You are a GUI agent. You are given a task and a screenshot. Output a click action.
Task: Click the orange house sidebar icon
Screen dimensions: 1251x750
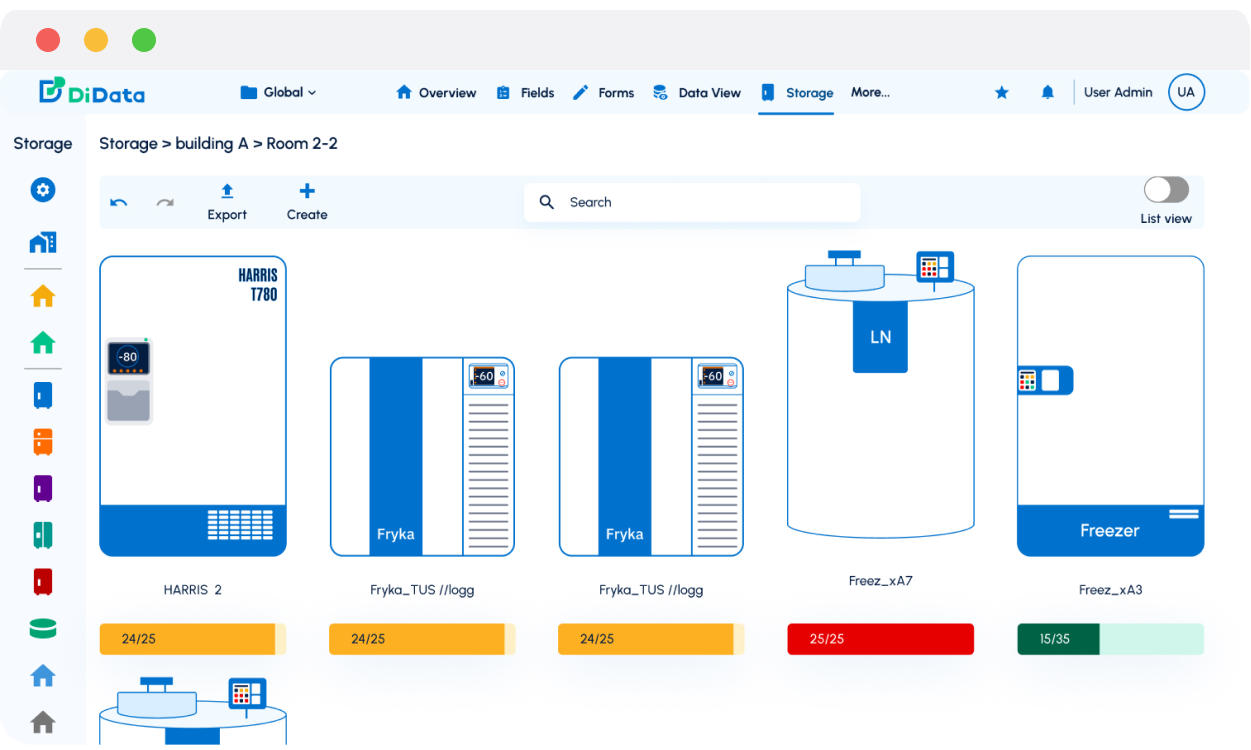pos(43,296)
